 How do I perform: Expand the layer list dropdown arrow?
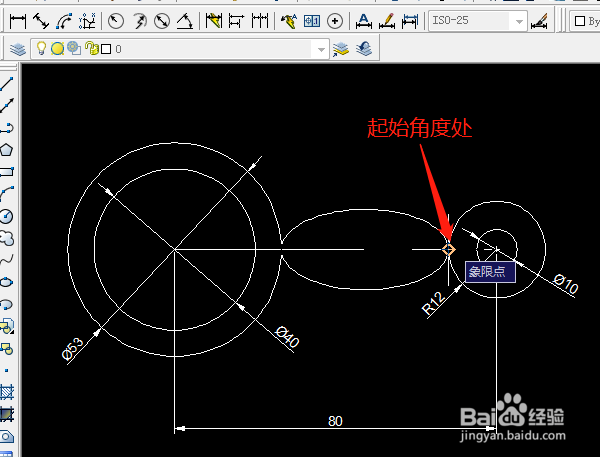pyautogui.click(x=321, y=49)
